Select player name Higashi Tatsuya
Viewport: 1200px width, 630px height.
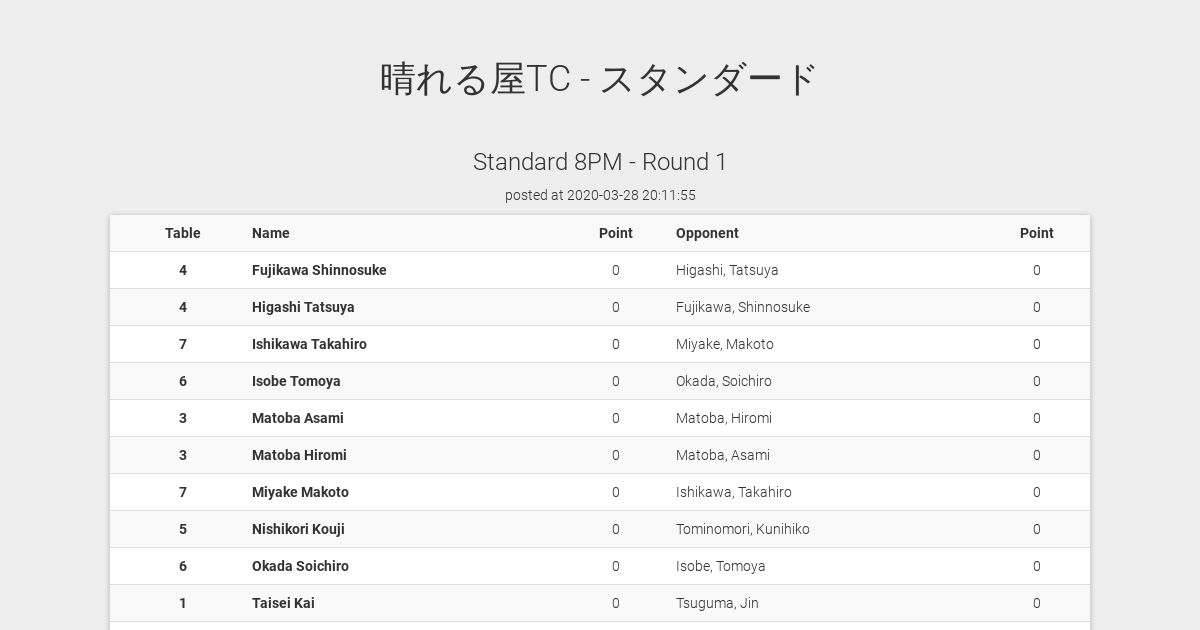click(303, 307)
